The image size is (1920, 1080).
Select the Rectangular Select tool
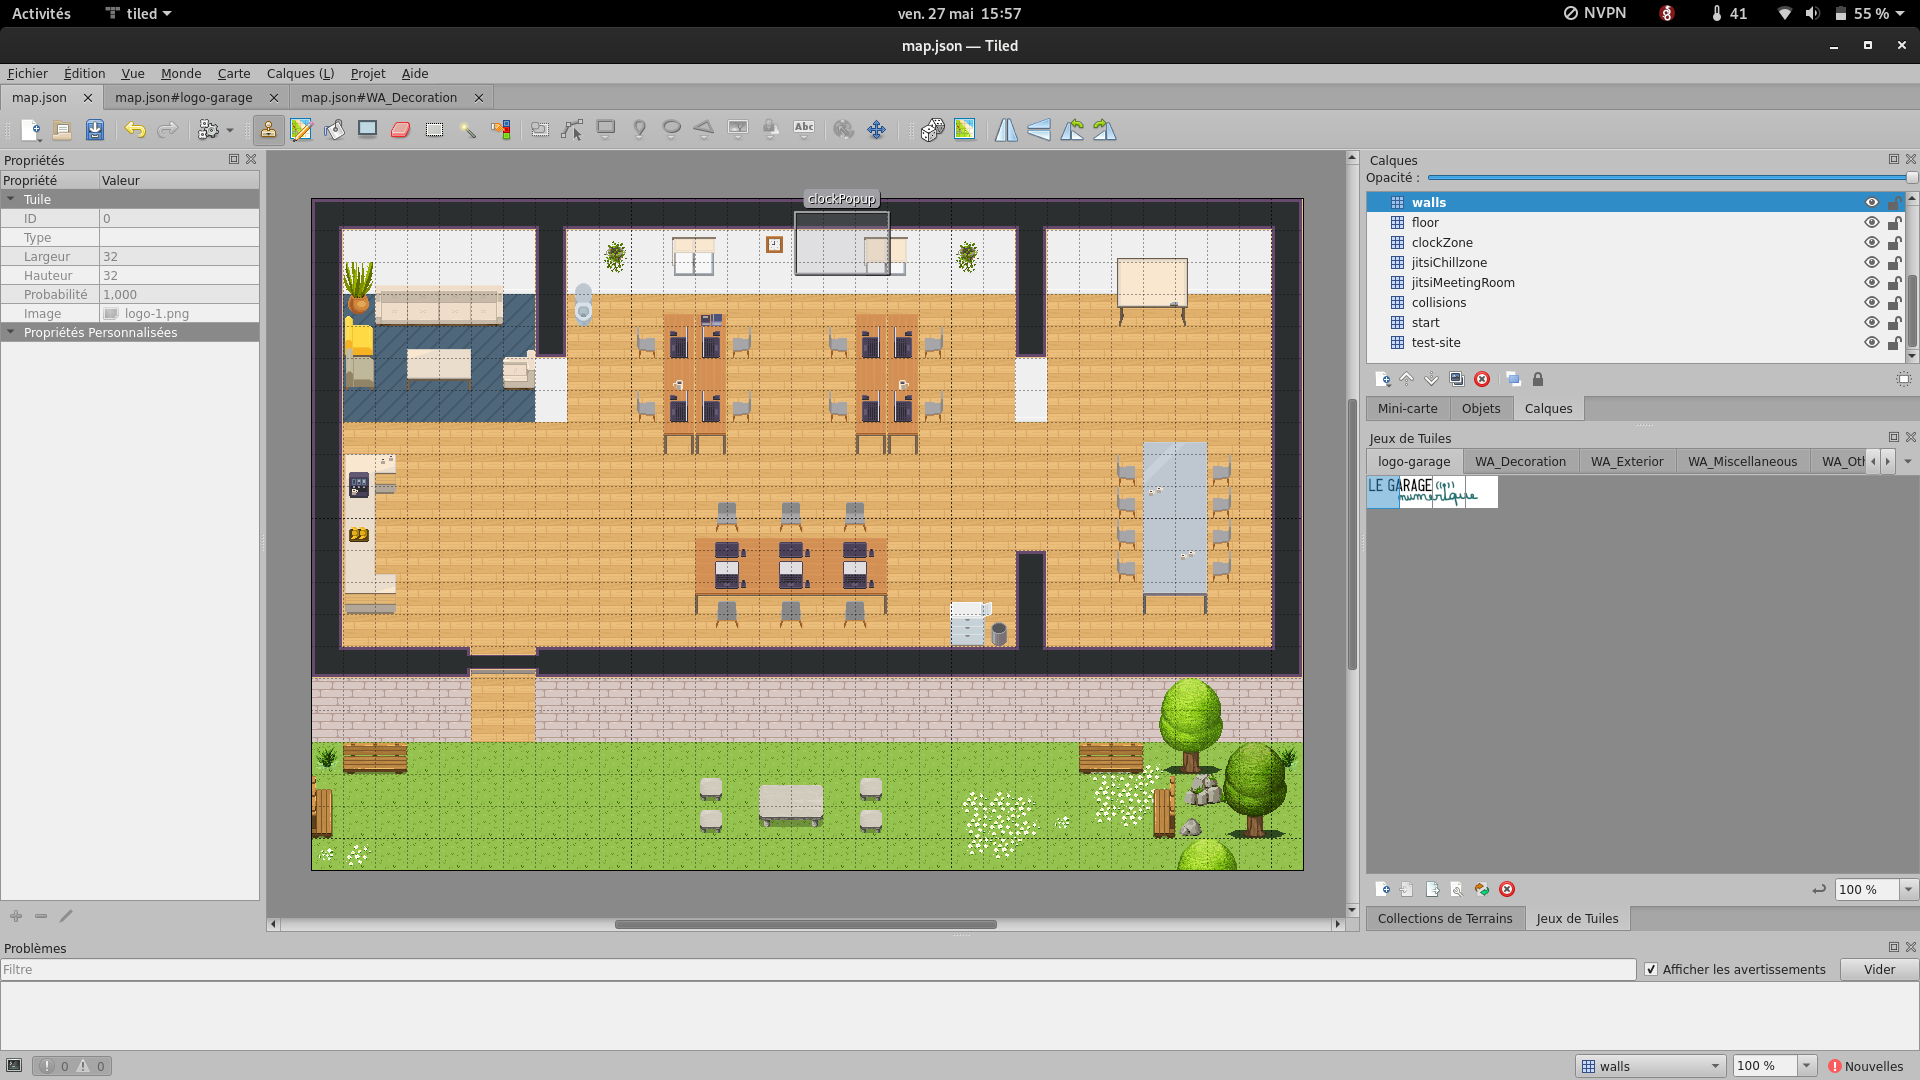[434, 130]
